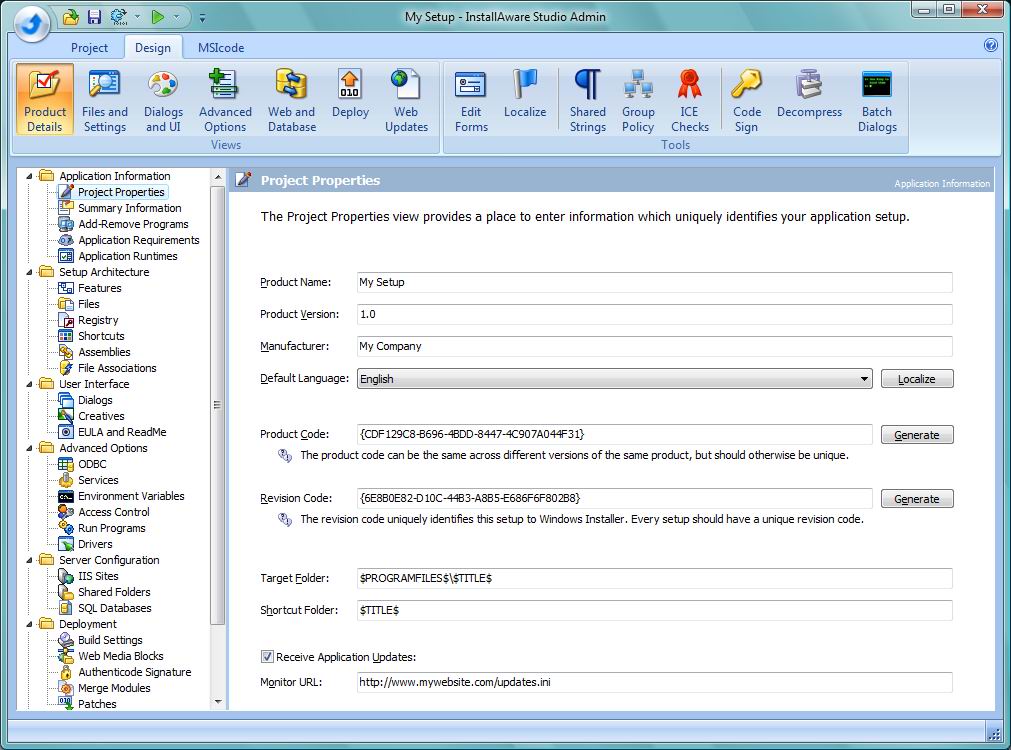1011x750 pixels.
Task: Select Summary Information in the tree
Action: pos(130,208)
